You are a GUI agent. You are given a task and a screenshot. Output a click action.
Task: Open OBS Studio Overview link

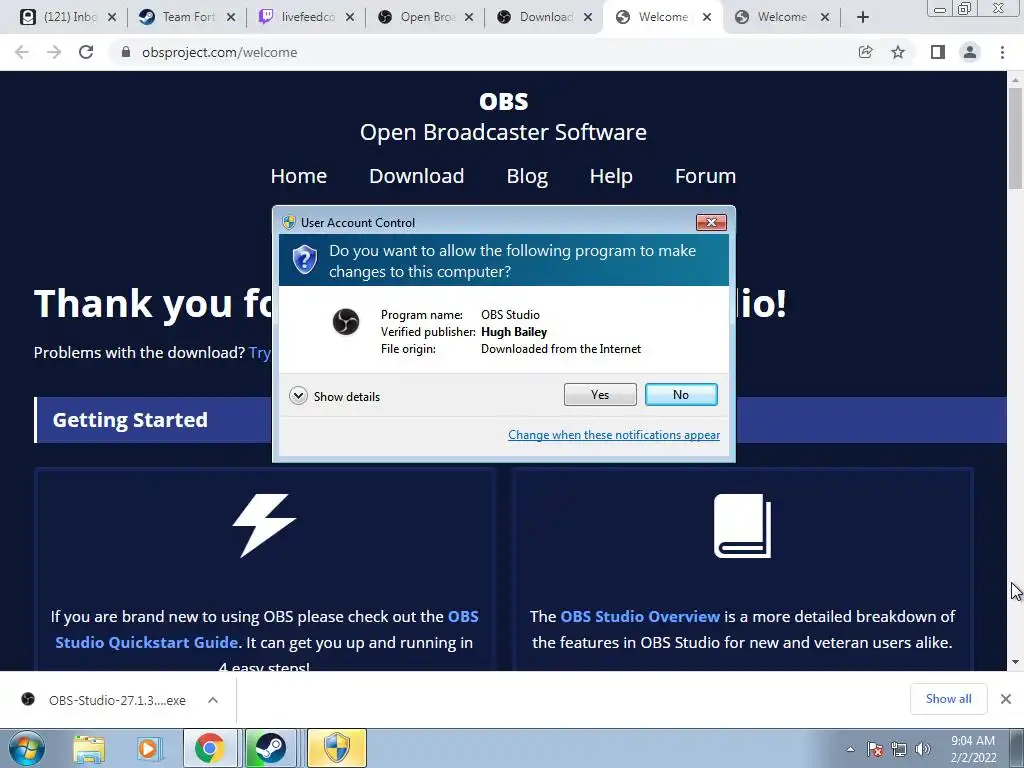[x=640, y=616]
